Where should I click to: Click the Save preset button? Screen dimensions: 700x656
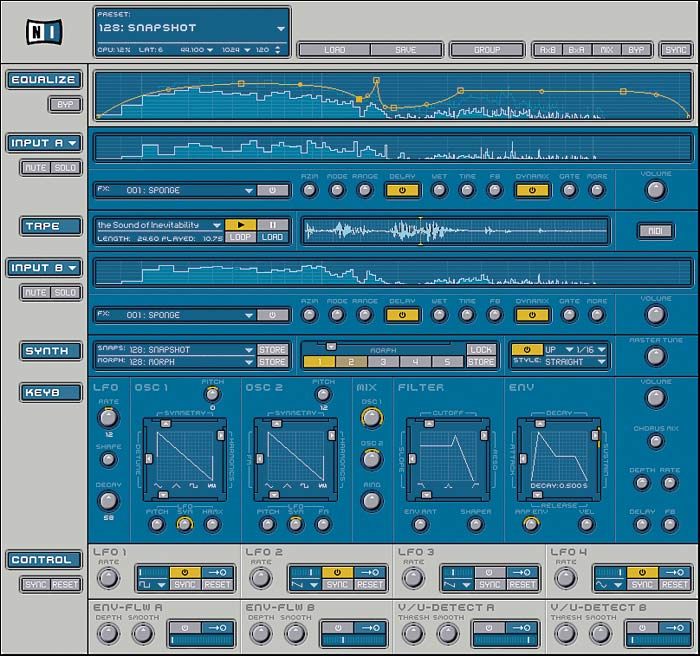tap(405, 50)
